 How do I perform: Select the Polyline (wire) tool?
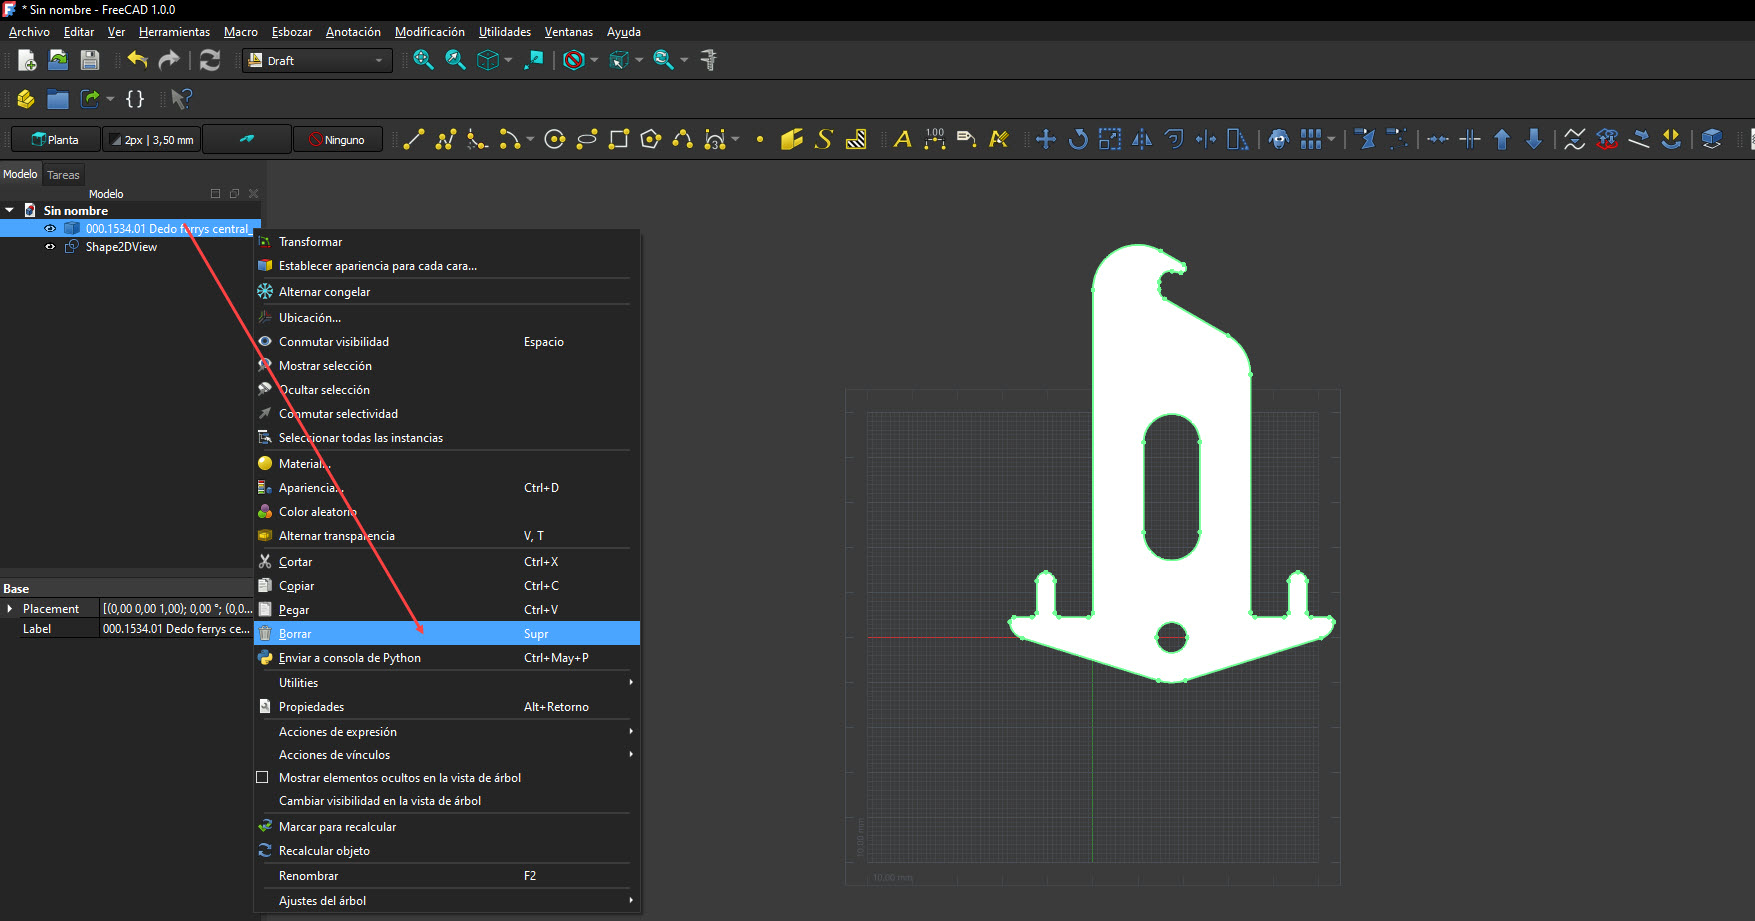coord(446,139)
